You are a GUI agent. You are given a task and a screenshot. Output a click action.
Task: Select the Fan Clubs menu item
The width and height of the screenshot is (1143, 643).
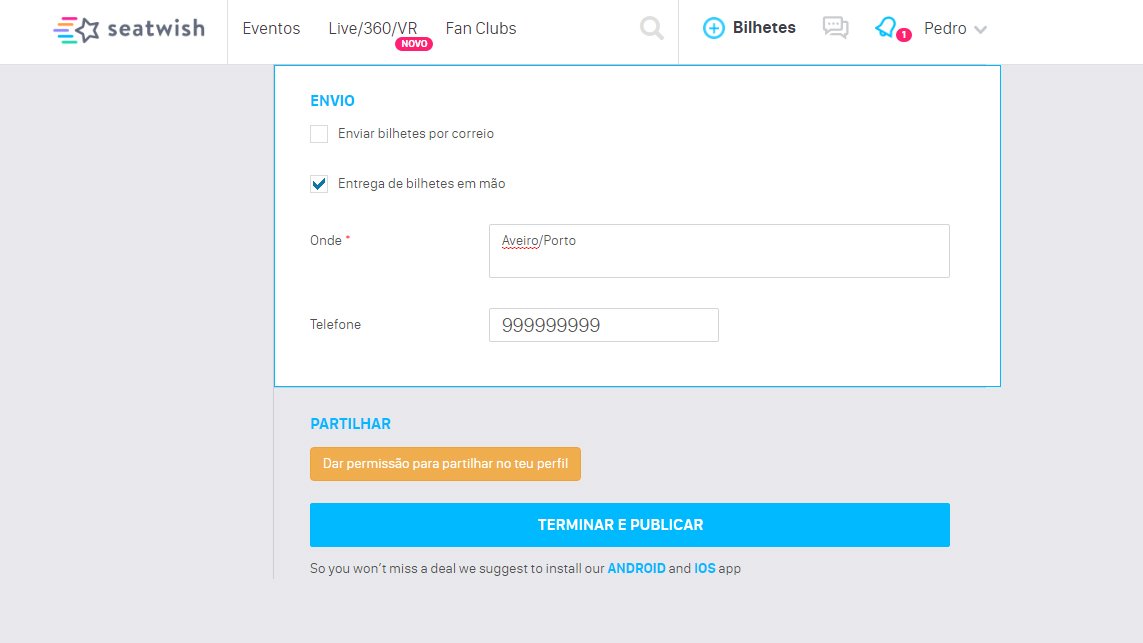[x=480, y=28]
